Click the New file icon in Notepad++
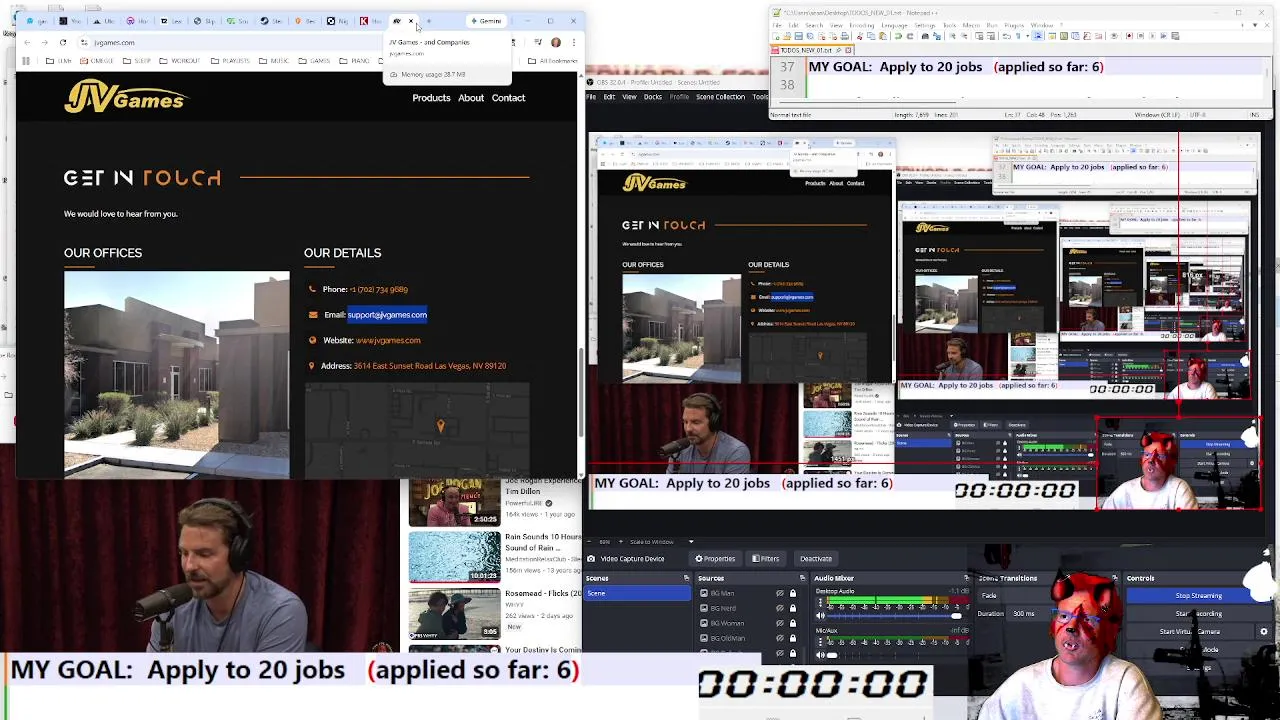 tap(776, 36)
